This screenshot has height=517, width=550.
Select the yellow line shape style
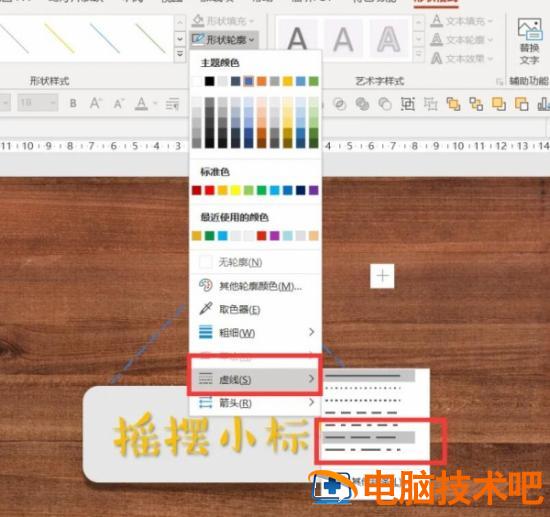[x=60, y=38]
